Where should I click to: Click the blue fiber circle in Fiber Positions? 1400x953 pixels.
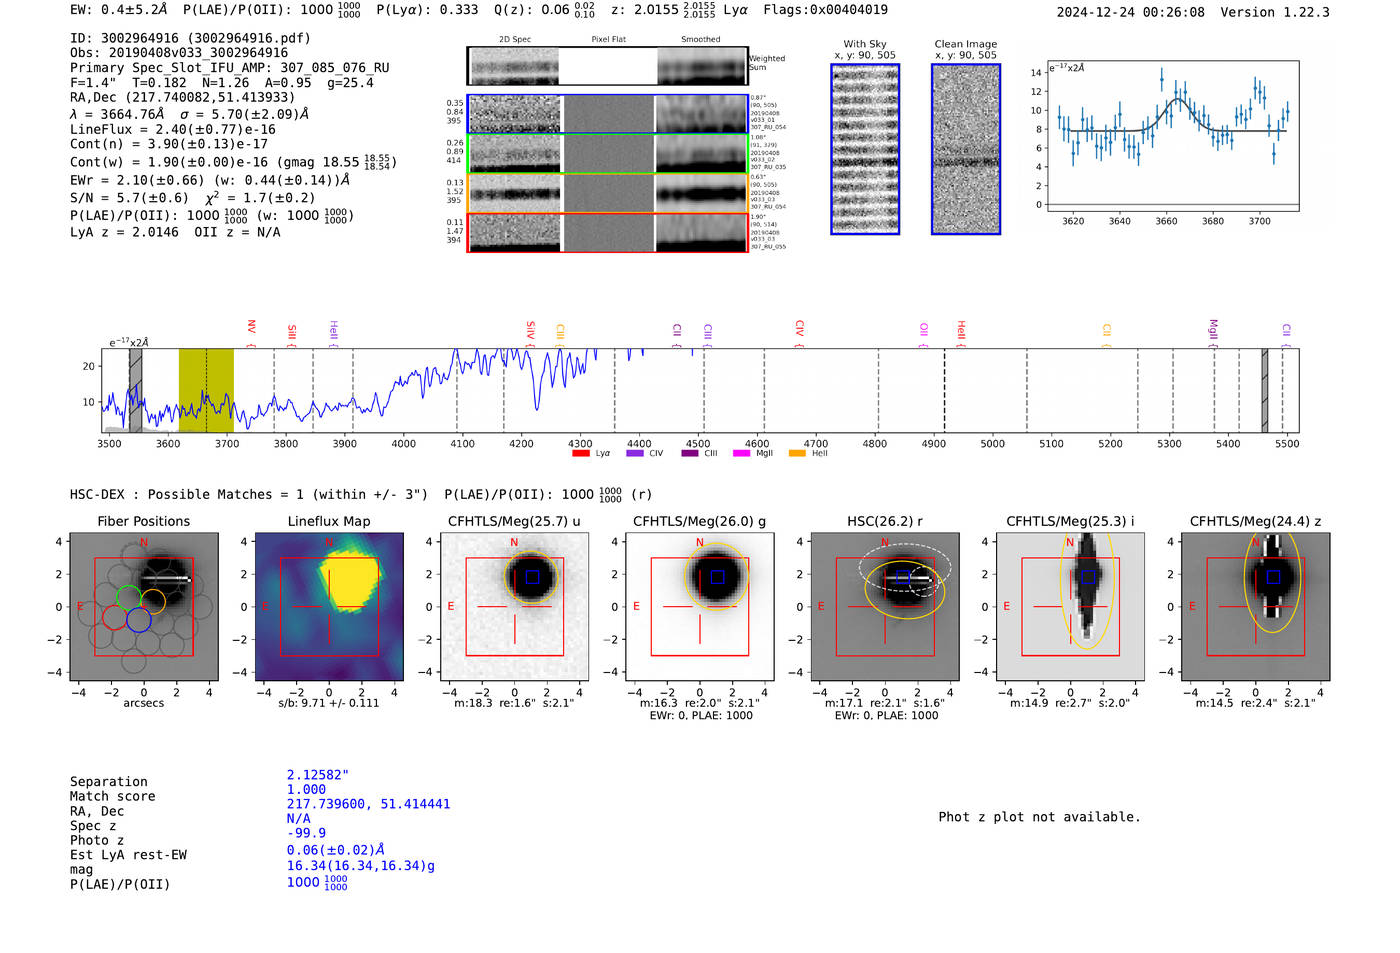[x=138, y=620]
